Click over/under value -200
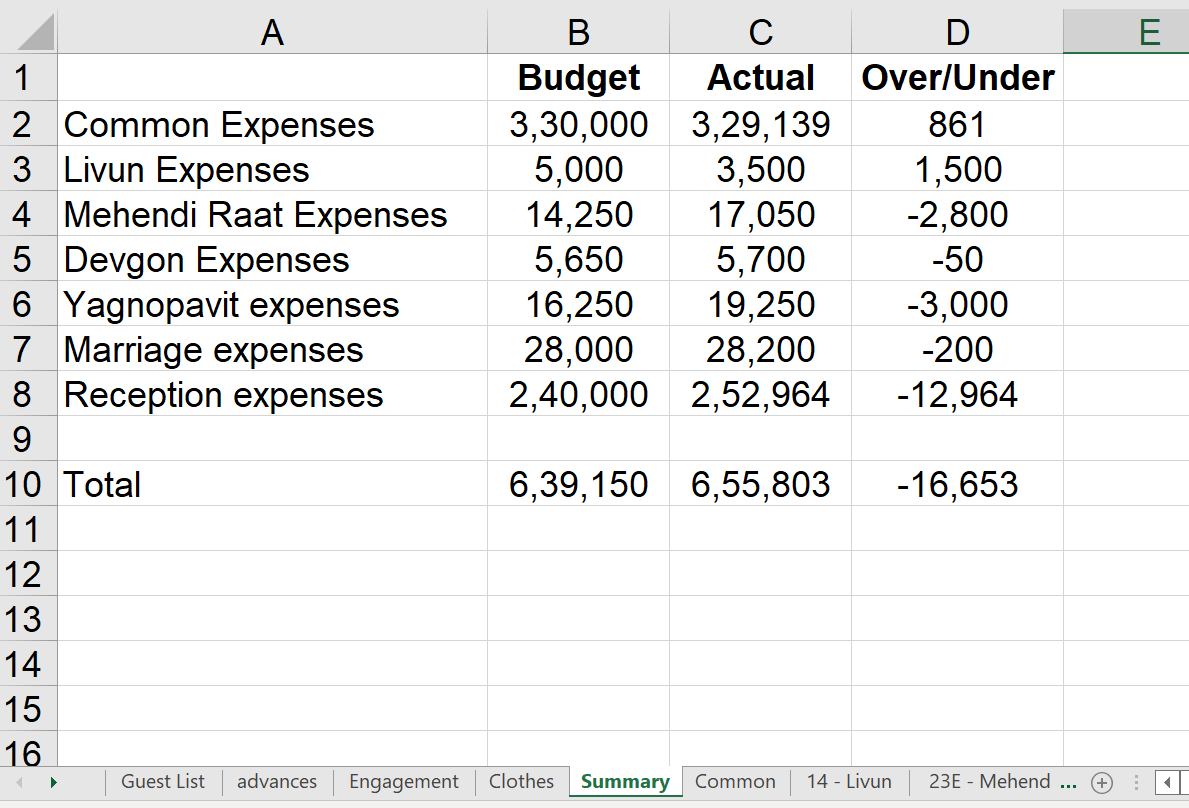 958,349
